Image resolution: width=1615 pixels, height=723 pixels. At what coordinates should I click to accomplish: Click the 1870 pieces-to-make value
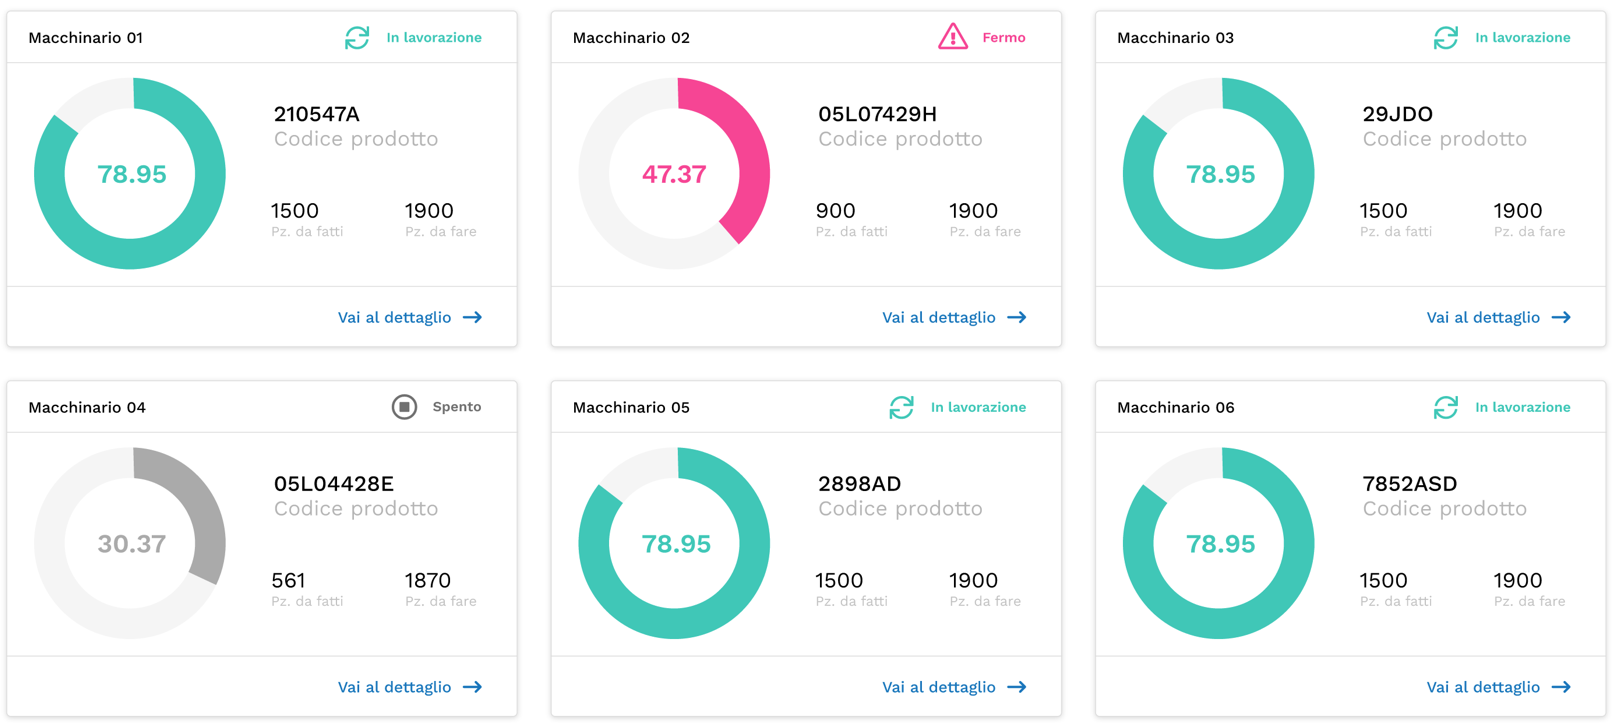(428, 580)
